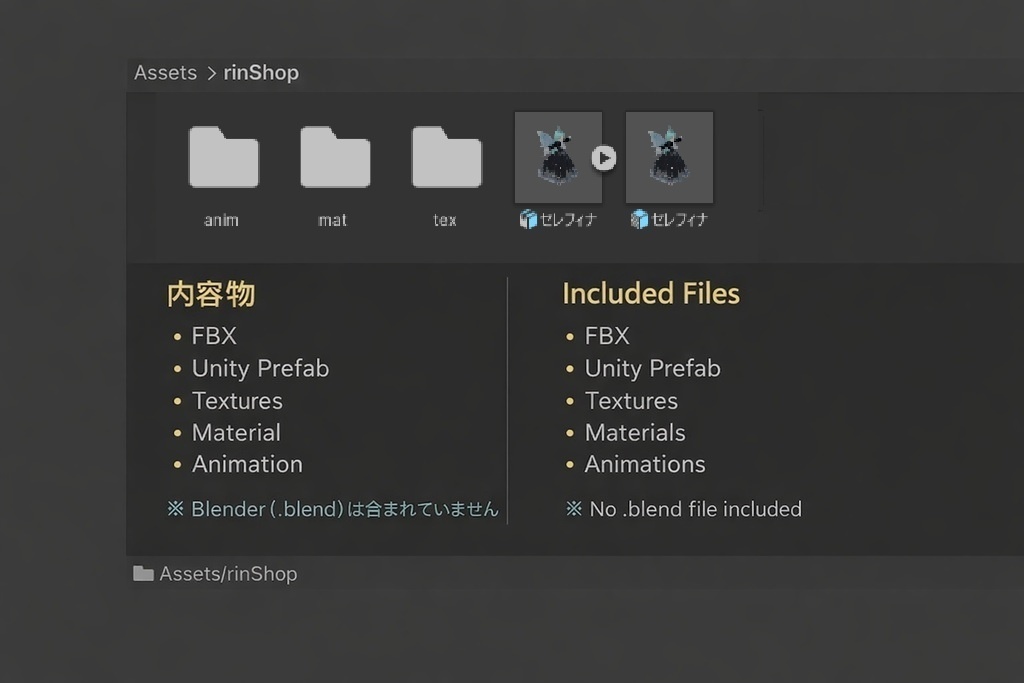The width and height of the screenshot is (1024, 683).
Task: Click FBX under Included Files
Action: coord(607,336)
